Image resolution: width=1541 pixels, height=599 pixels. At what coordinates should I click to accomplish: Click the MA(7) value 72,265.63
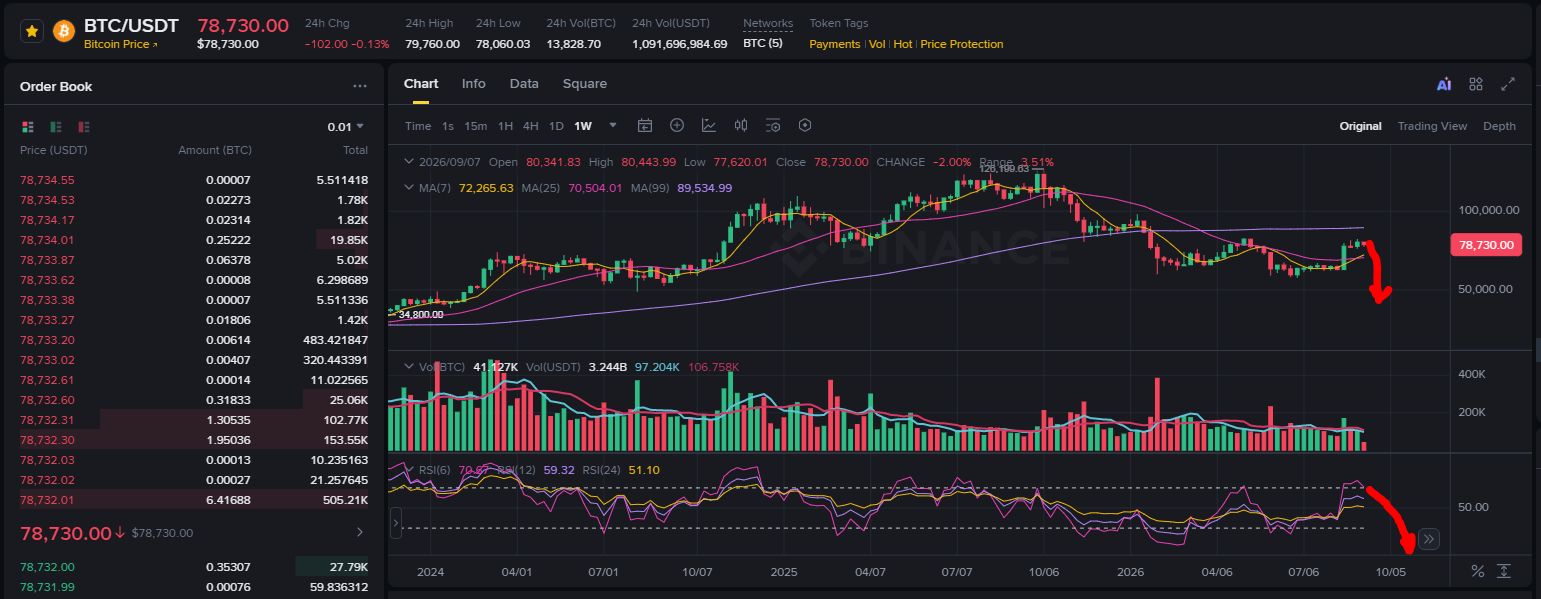[x=486, y=188]
